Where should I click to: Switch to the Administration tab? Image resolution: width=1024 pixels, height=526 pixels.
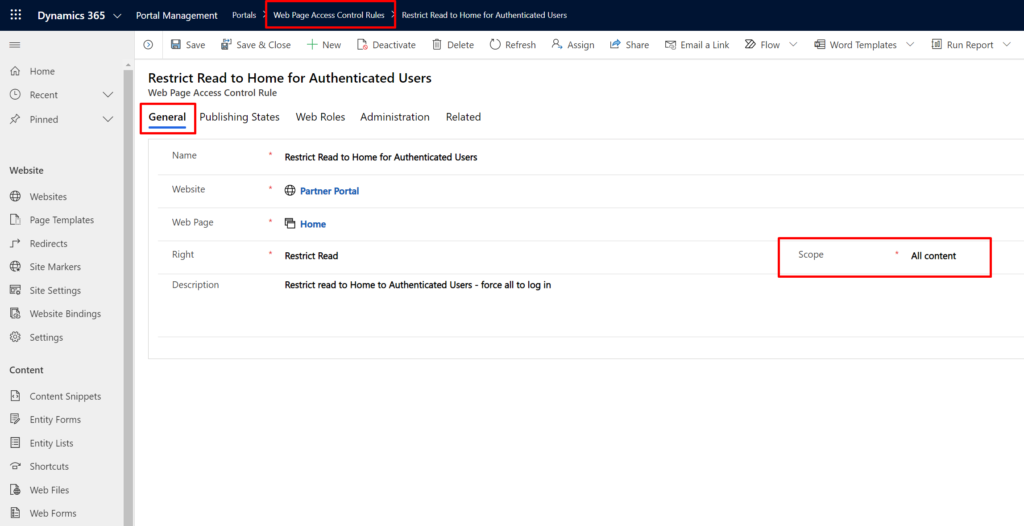(x=395, y=117)
